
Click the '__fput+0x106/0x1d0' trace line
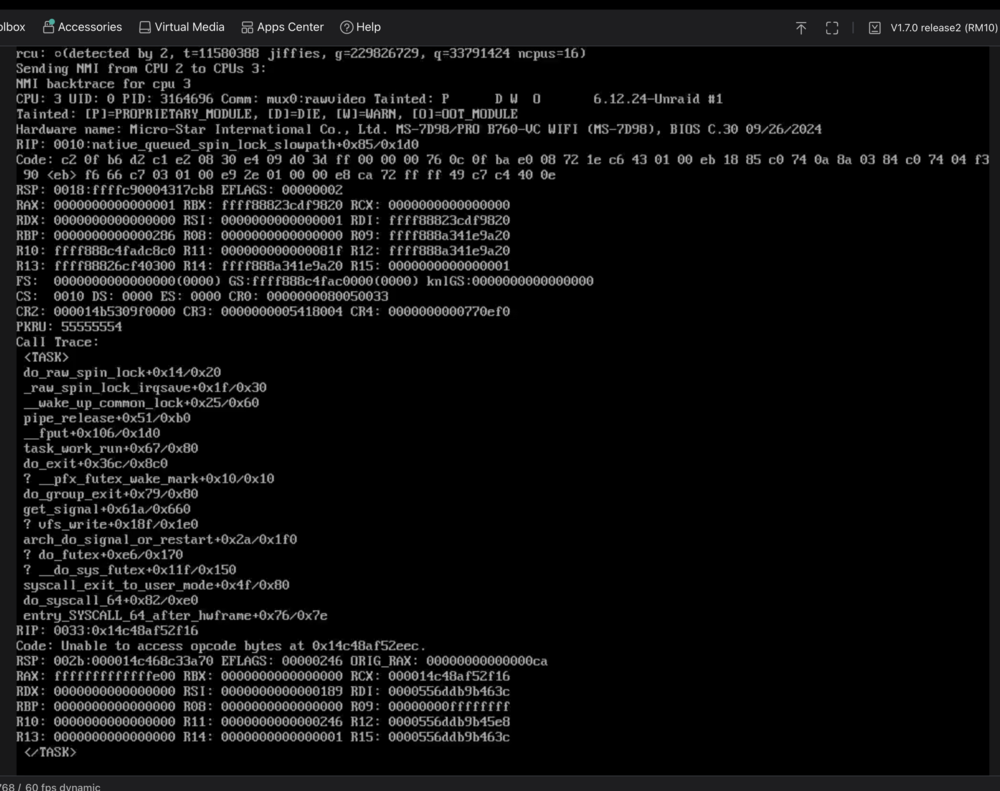coord(91,433)
